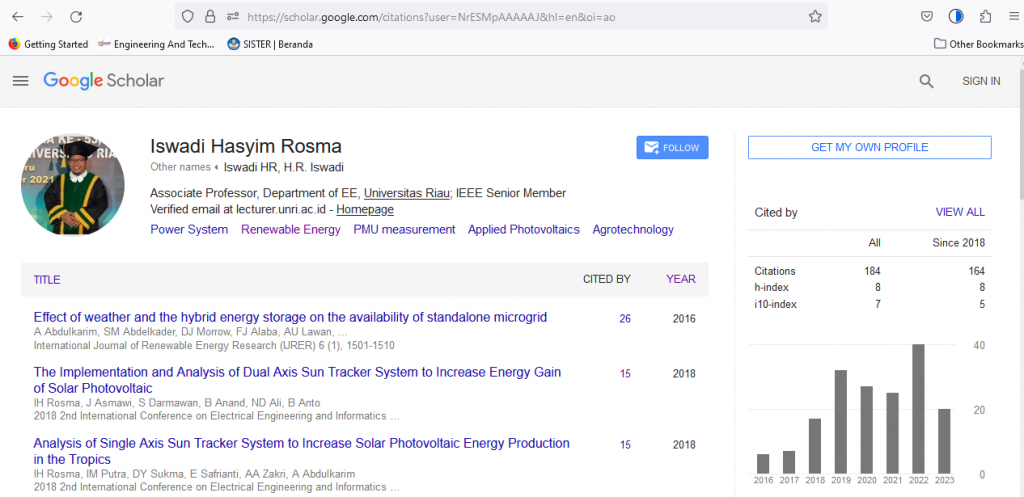Click the Since 2018 column header

pyautogui.click(x=958, y=243)
